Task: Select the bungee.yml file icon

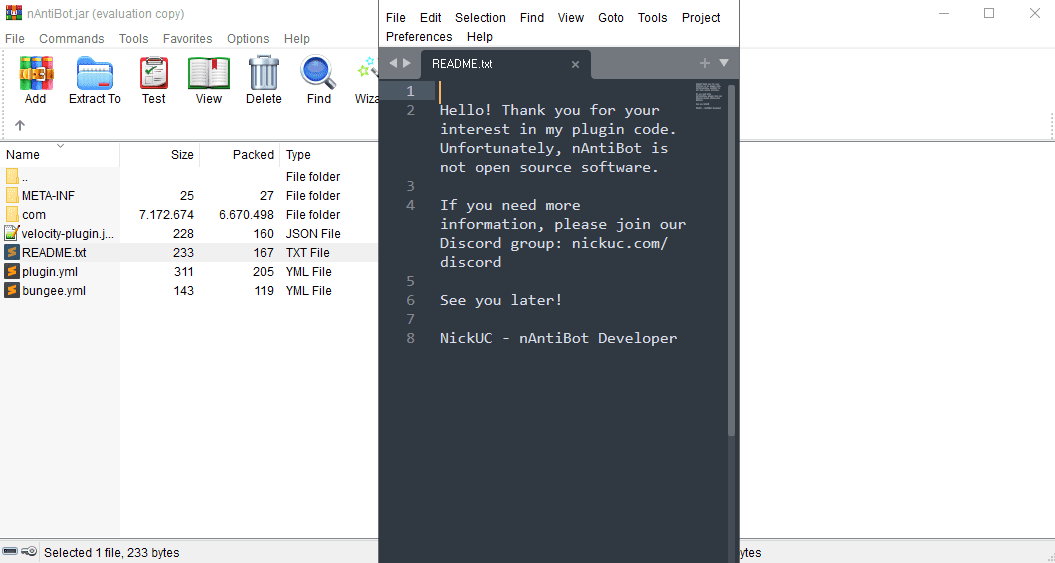Action: pyautogui.click(x=11, y=291)
